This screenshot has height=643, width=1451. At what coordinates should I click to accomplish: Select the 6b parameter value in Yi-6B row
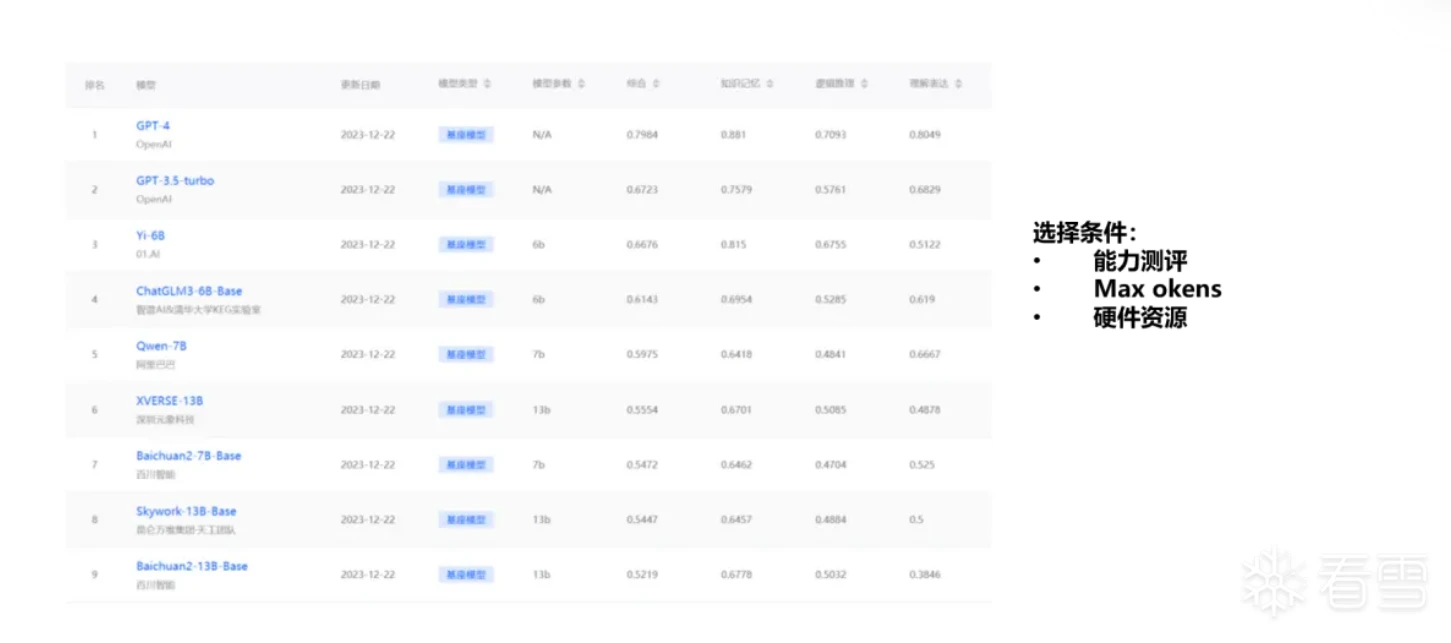pos(538,244)
